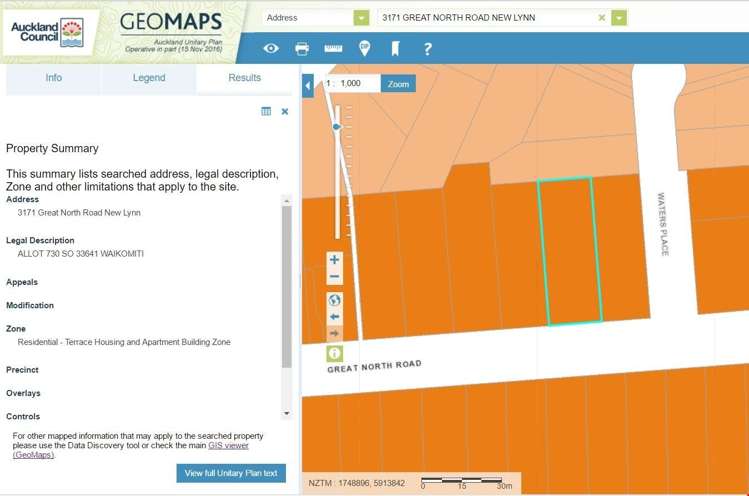Screen dimensions: 749x496
Task: Open the bookmarks icon
Action: pyautogui.click(x=396, y=48)
